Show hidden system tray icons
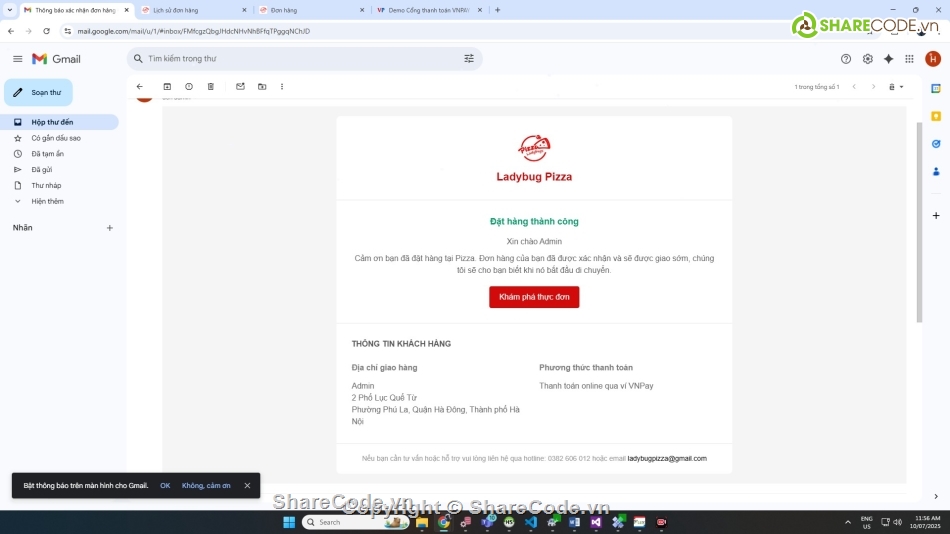Image resolution: width=950 pixels, height=534 pixels. [848, 522]
